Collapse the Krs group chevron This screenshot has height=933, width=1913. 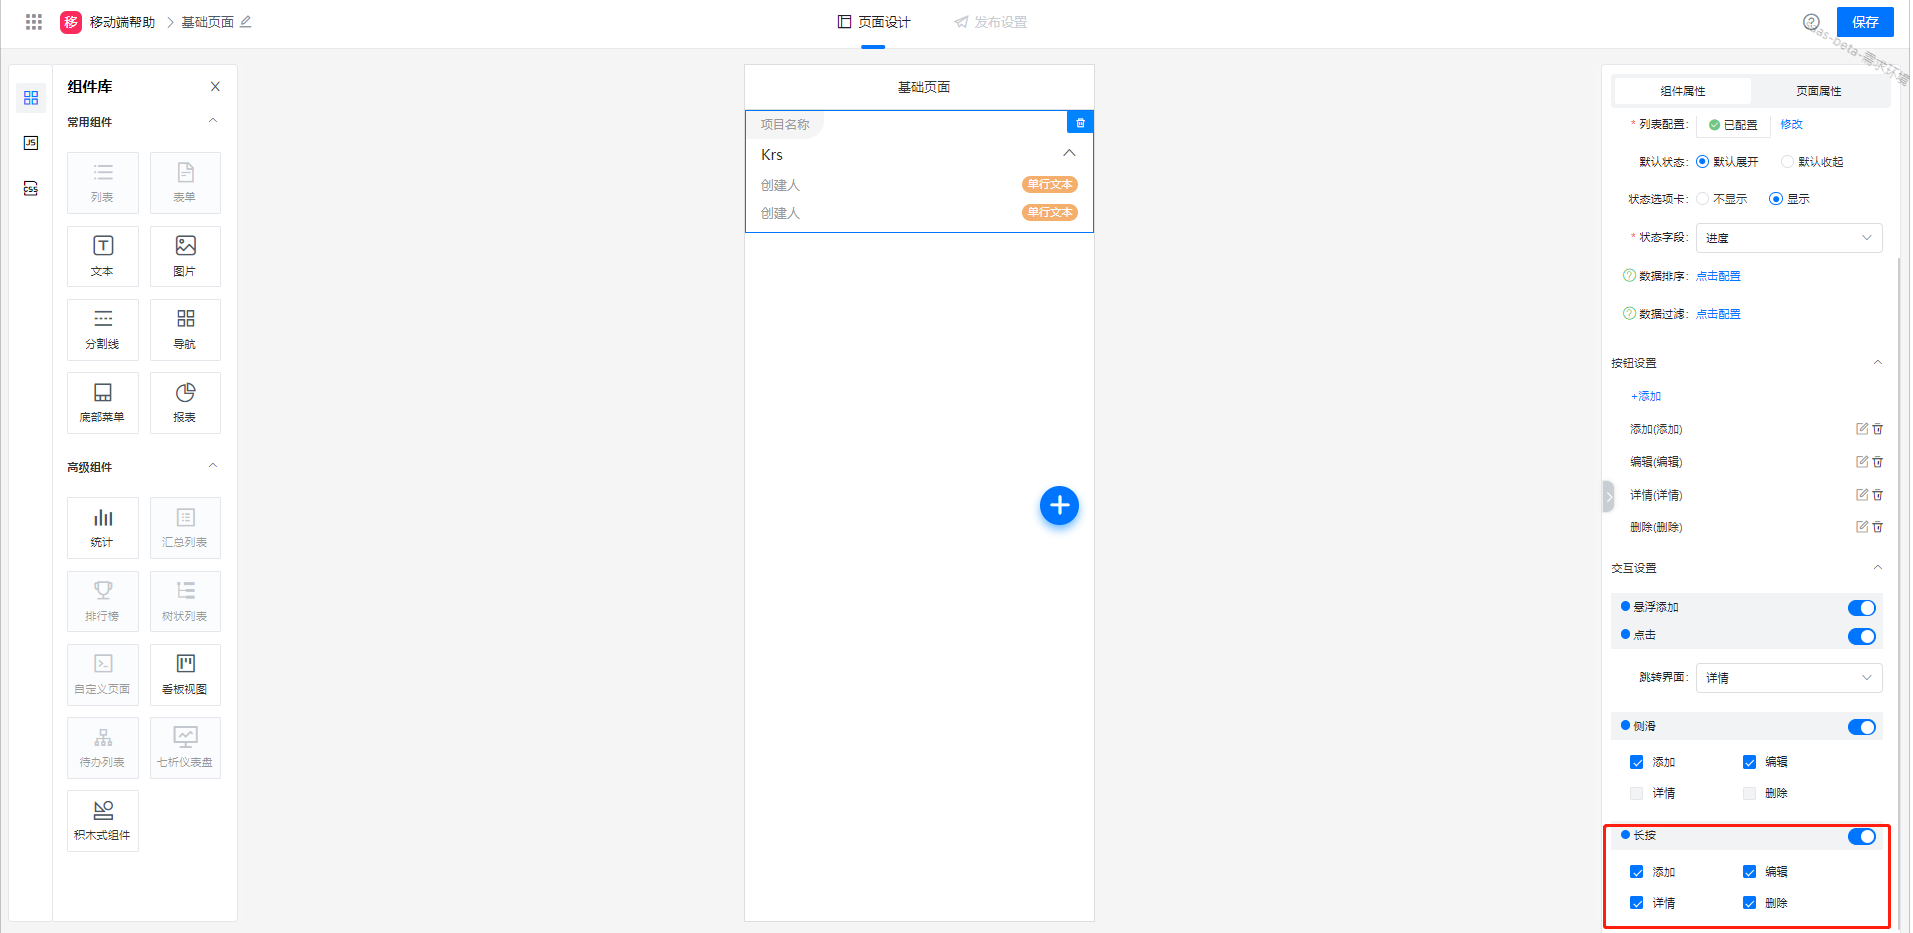[1069, 153]
